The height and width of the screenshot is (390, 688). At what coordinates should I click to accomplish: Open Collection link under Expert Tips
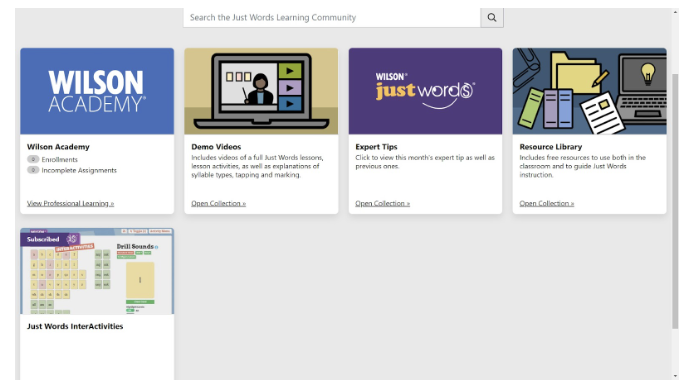[383, 204]
